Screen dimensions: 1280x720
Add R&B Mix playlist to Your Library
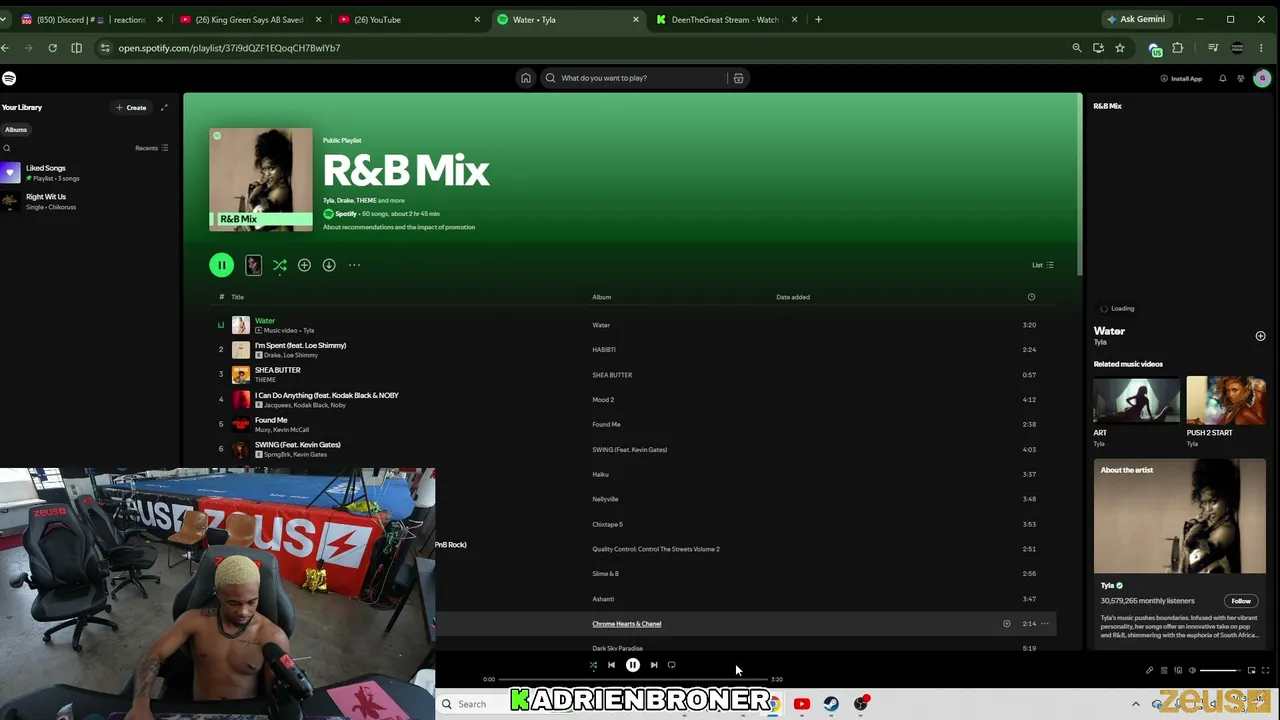click(x=304, y=265)
